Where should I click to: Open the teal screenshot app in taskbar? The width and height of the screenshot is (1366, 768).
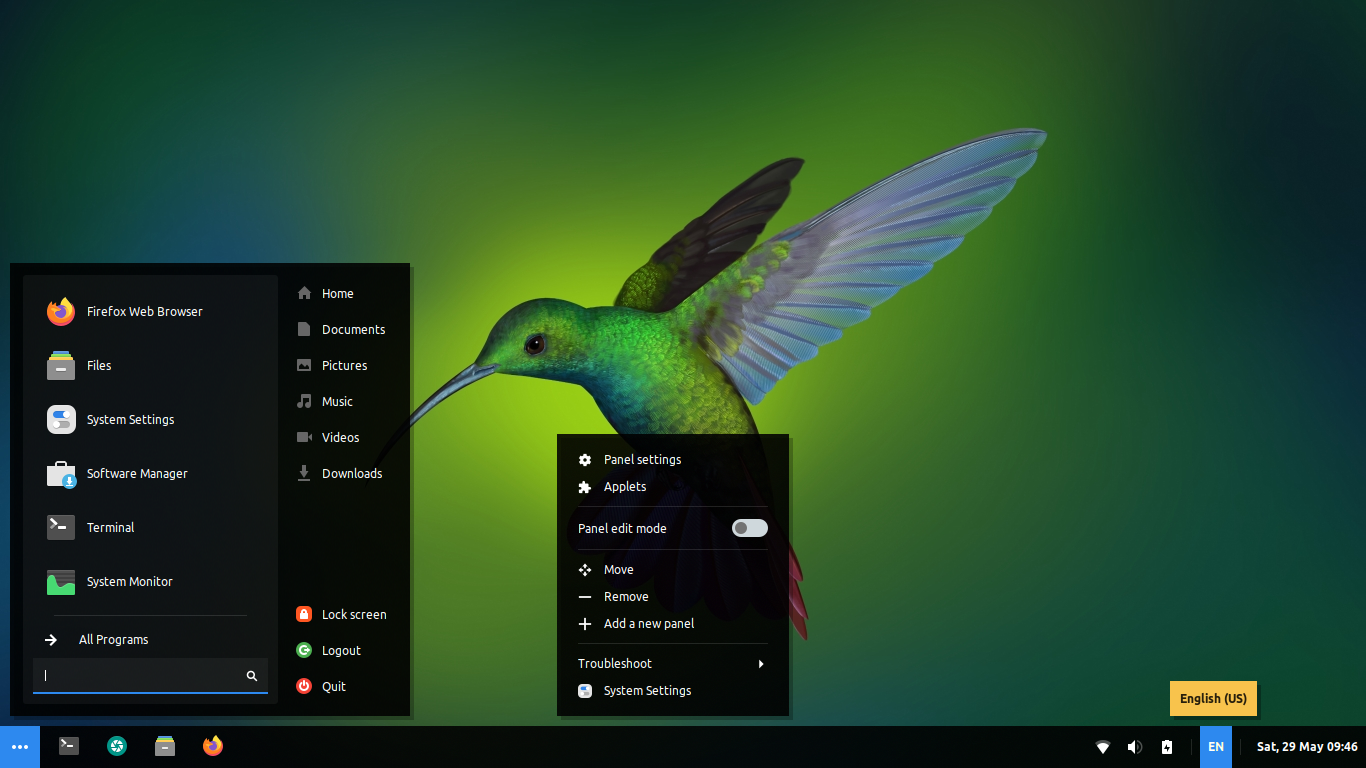pos(117,746)
